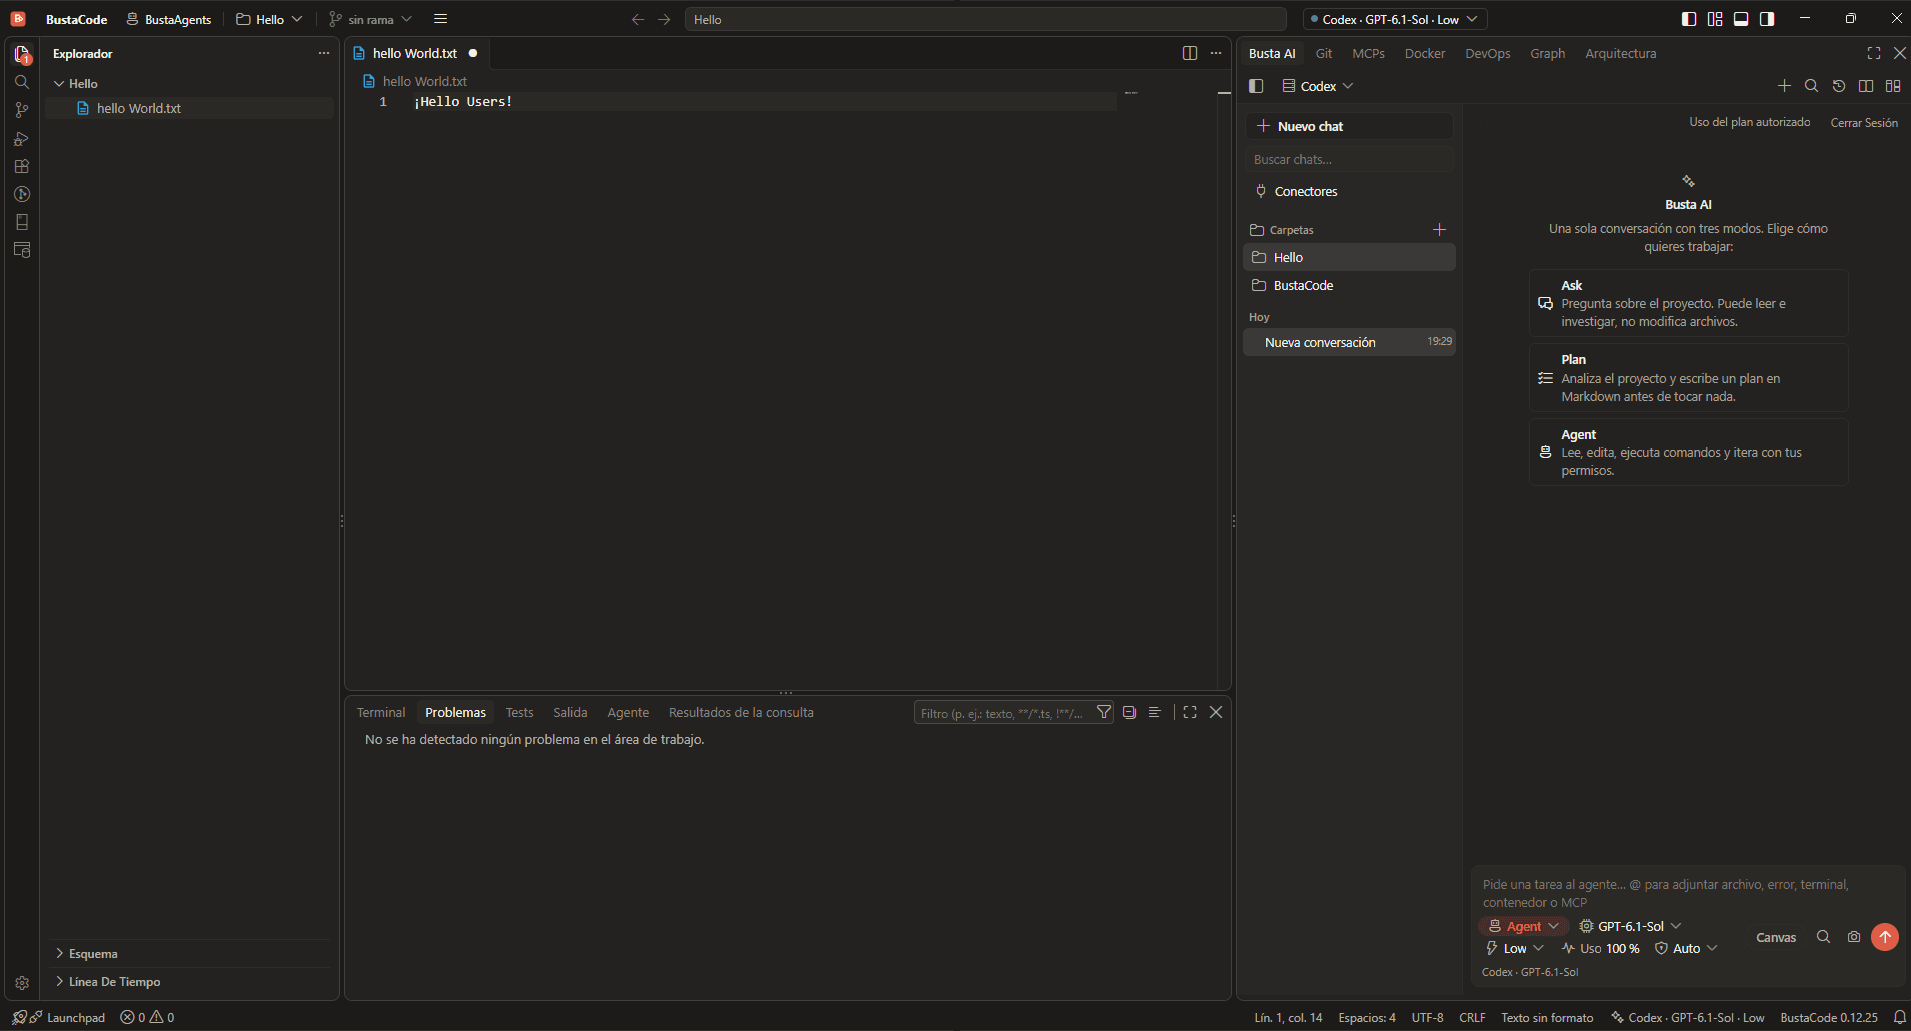Switch to the Git tab
1911x1031 pixels.
point(1324,53)
